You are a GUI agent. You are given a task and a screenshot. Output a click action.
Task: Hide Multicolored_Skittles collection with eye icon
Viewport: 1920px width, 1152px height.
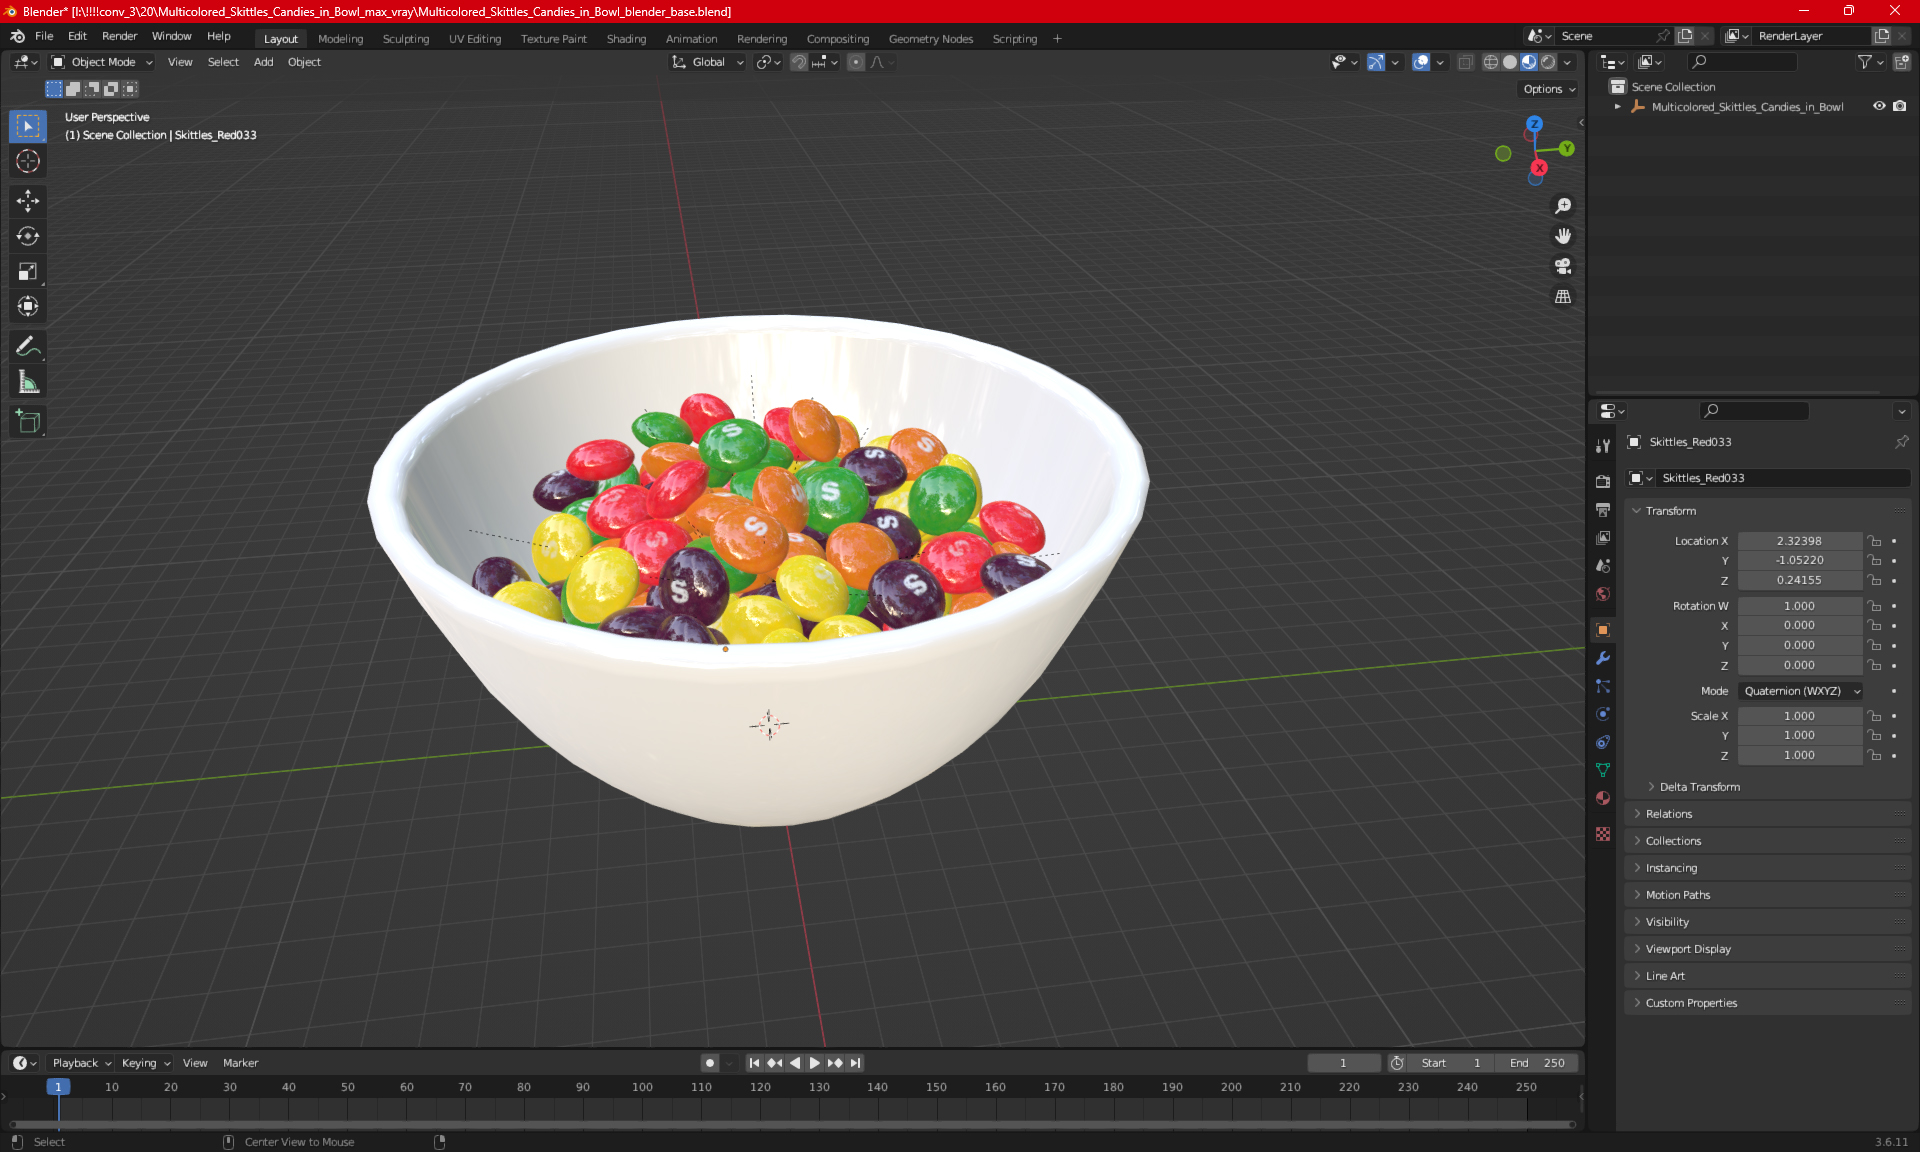coord(1879,106)
